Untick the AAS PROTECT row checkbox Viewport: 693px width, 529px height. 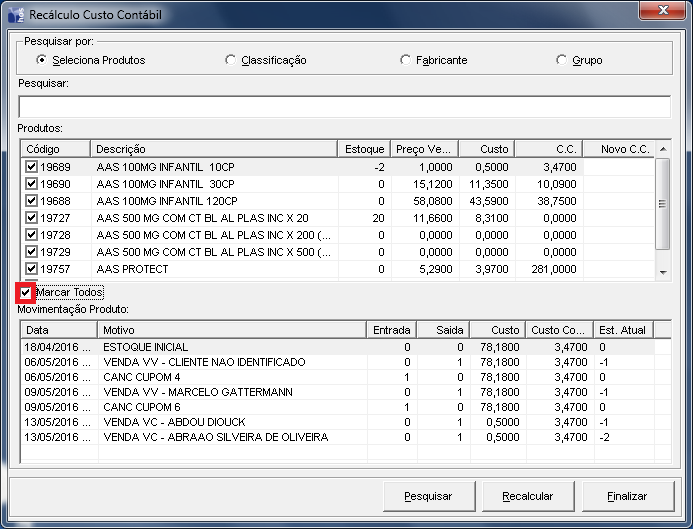(32, 269)
